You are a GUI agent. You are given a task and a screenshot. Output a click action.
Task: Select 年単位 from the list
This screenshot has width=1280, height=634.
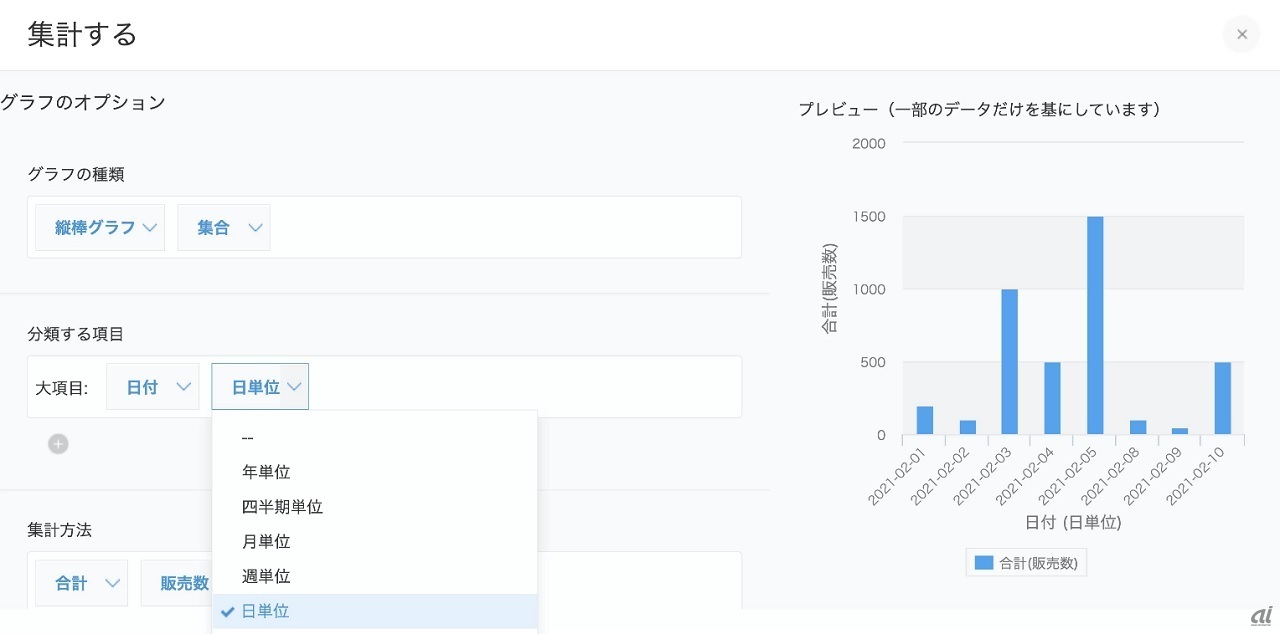click(x=266, y=472)
